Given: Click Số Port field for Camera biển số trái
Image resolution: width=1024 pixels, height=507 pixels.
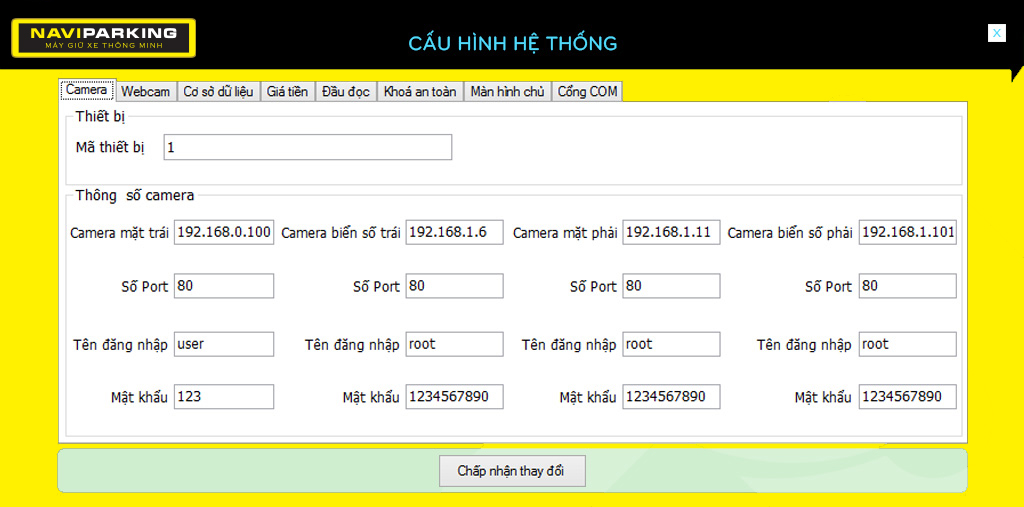Looking at the screenshot, I should 455,286.
